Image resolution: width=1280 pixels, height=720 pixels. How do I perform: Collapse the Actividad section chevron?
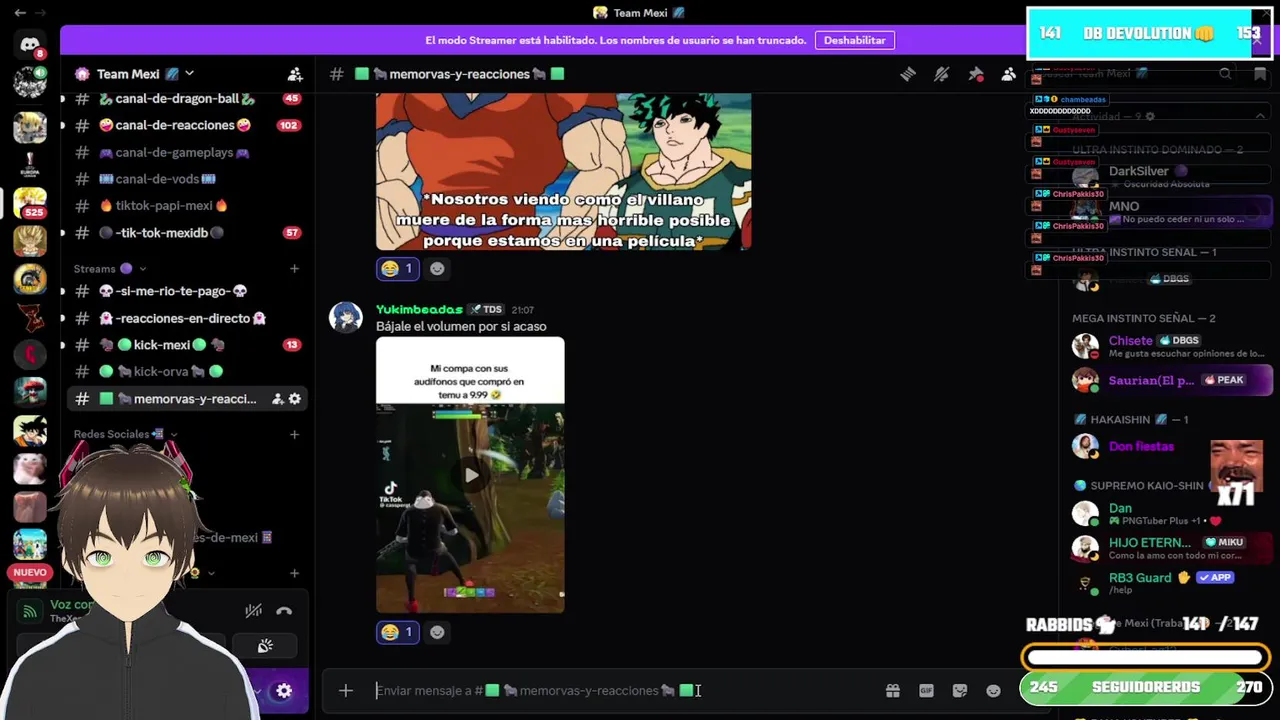pyautogui.click(x=1260, y=116)
